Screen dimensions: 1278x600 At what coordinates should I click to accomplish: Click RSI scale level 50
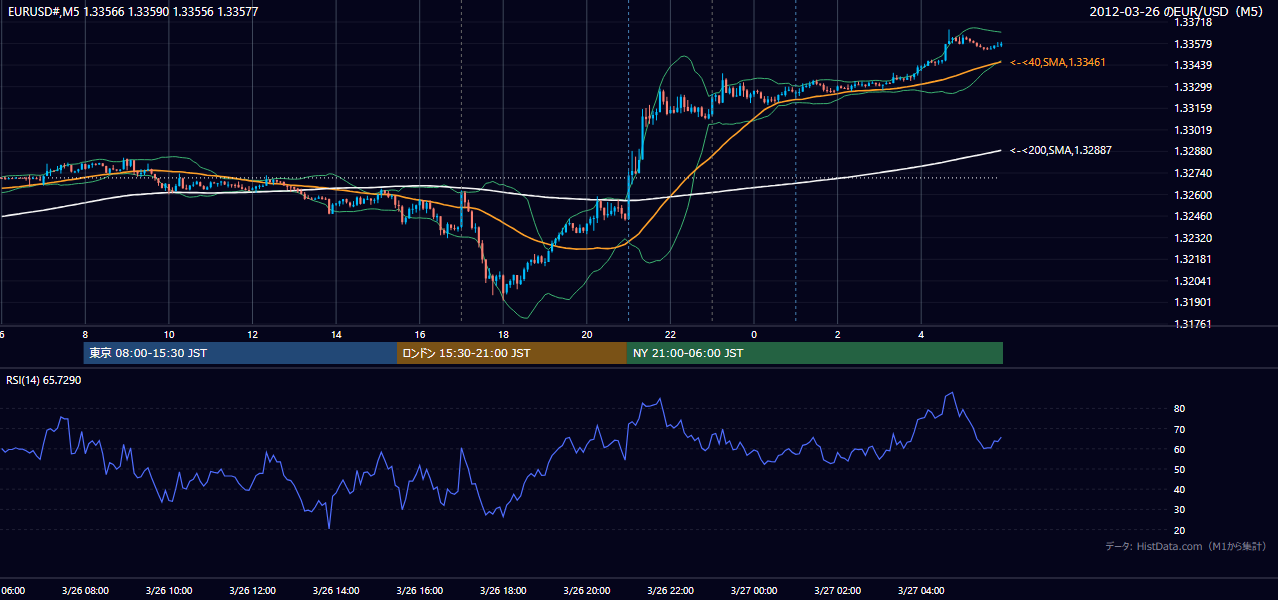[1180, 469]
